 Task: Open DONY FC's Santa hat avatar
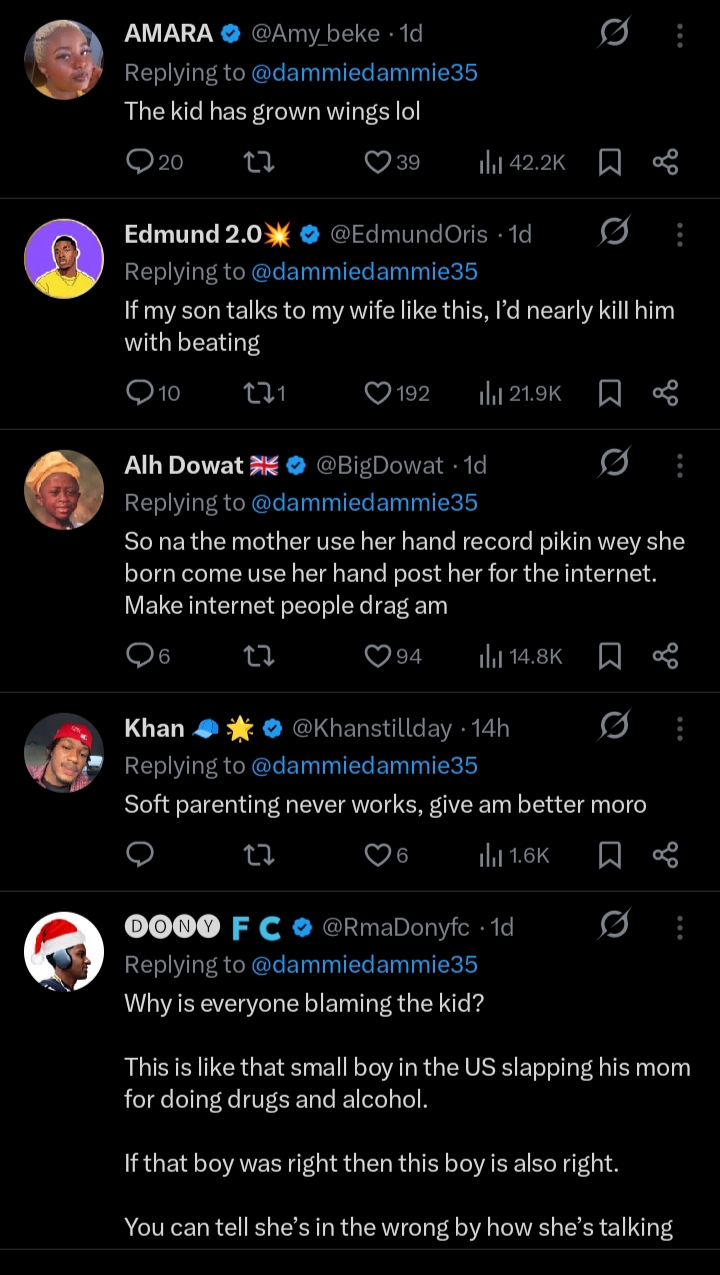64,951
